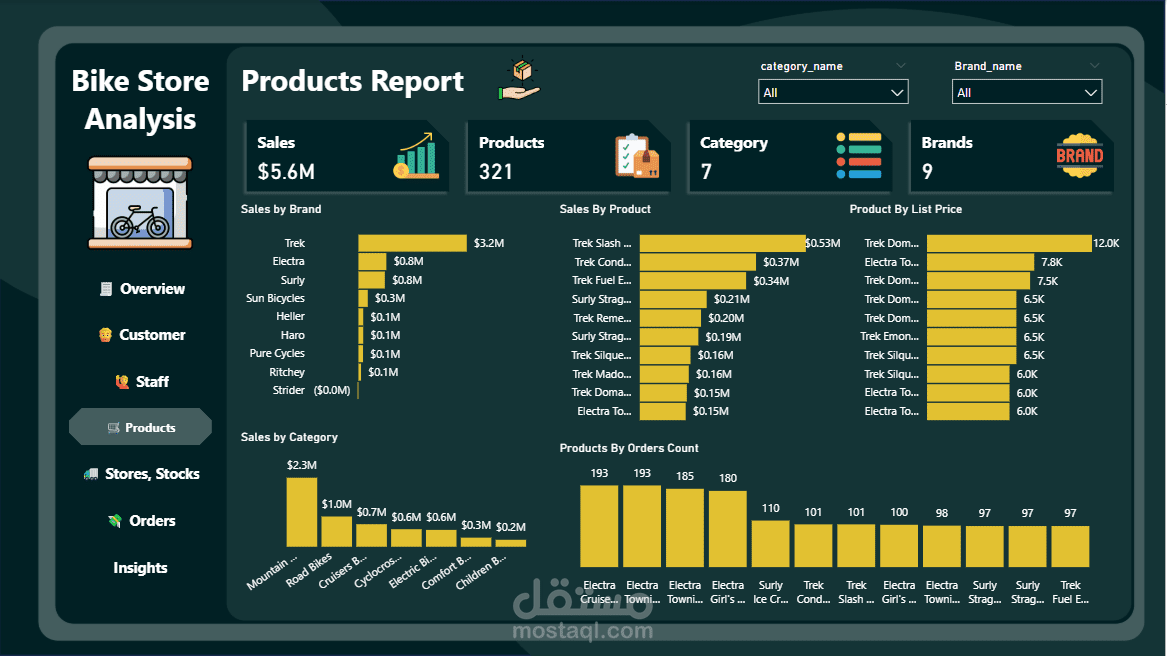Click the bike store shop icon

point(140,203)
